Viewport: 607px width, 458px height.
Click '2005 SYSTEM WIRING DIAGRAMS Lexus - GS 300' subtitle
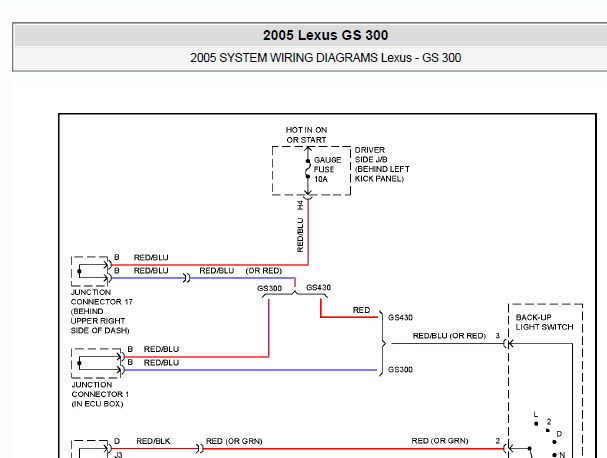coord(325,58)
